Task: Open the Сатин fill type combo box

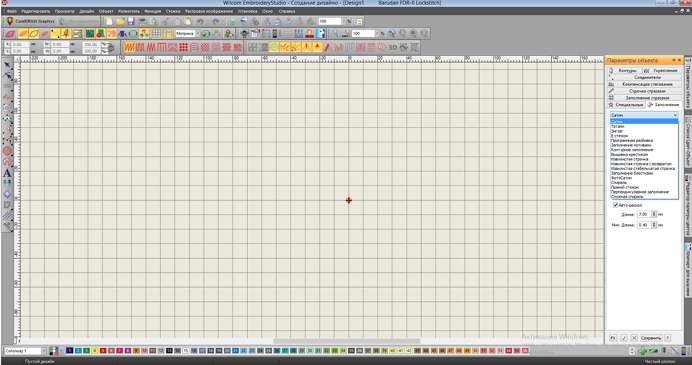Action: (644, 115)
